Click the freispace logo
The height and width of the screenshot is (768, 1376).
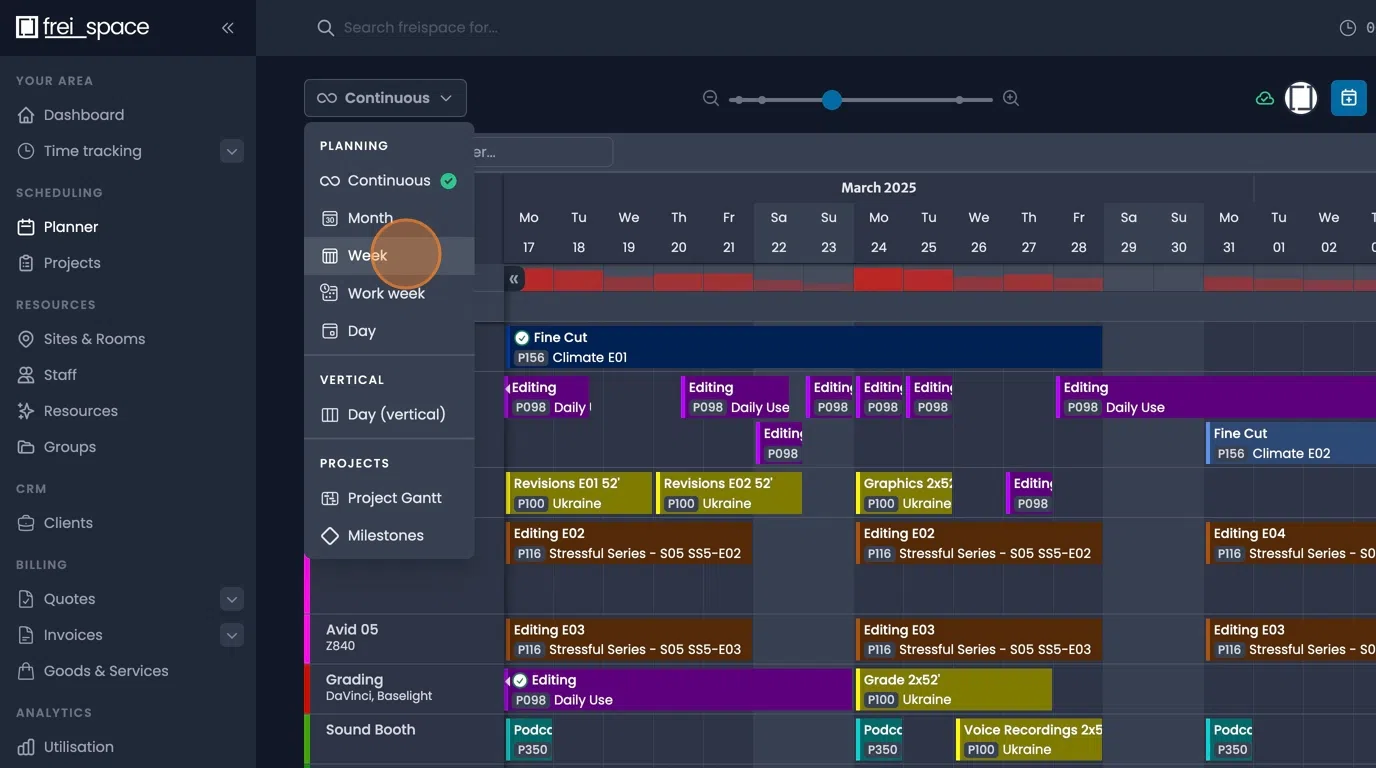84,27
